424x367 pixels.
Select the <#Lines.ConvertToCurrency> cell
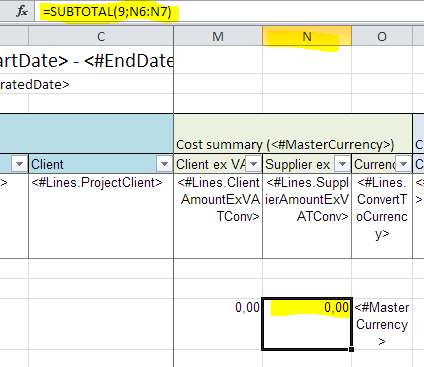382,216
